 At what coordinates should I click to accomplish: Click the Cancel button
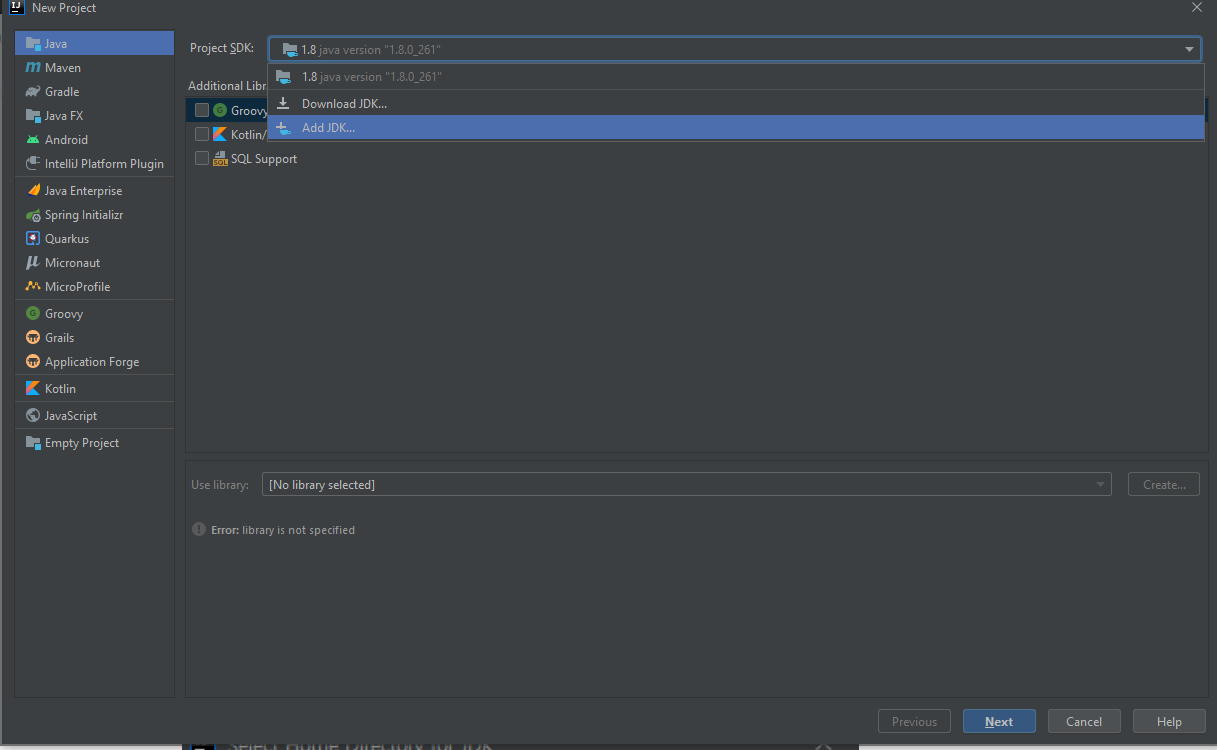(x=1084, y=721)
